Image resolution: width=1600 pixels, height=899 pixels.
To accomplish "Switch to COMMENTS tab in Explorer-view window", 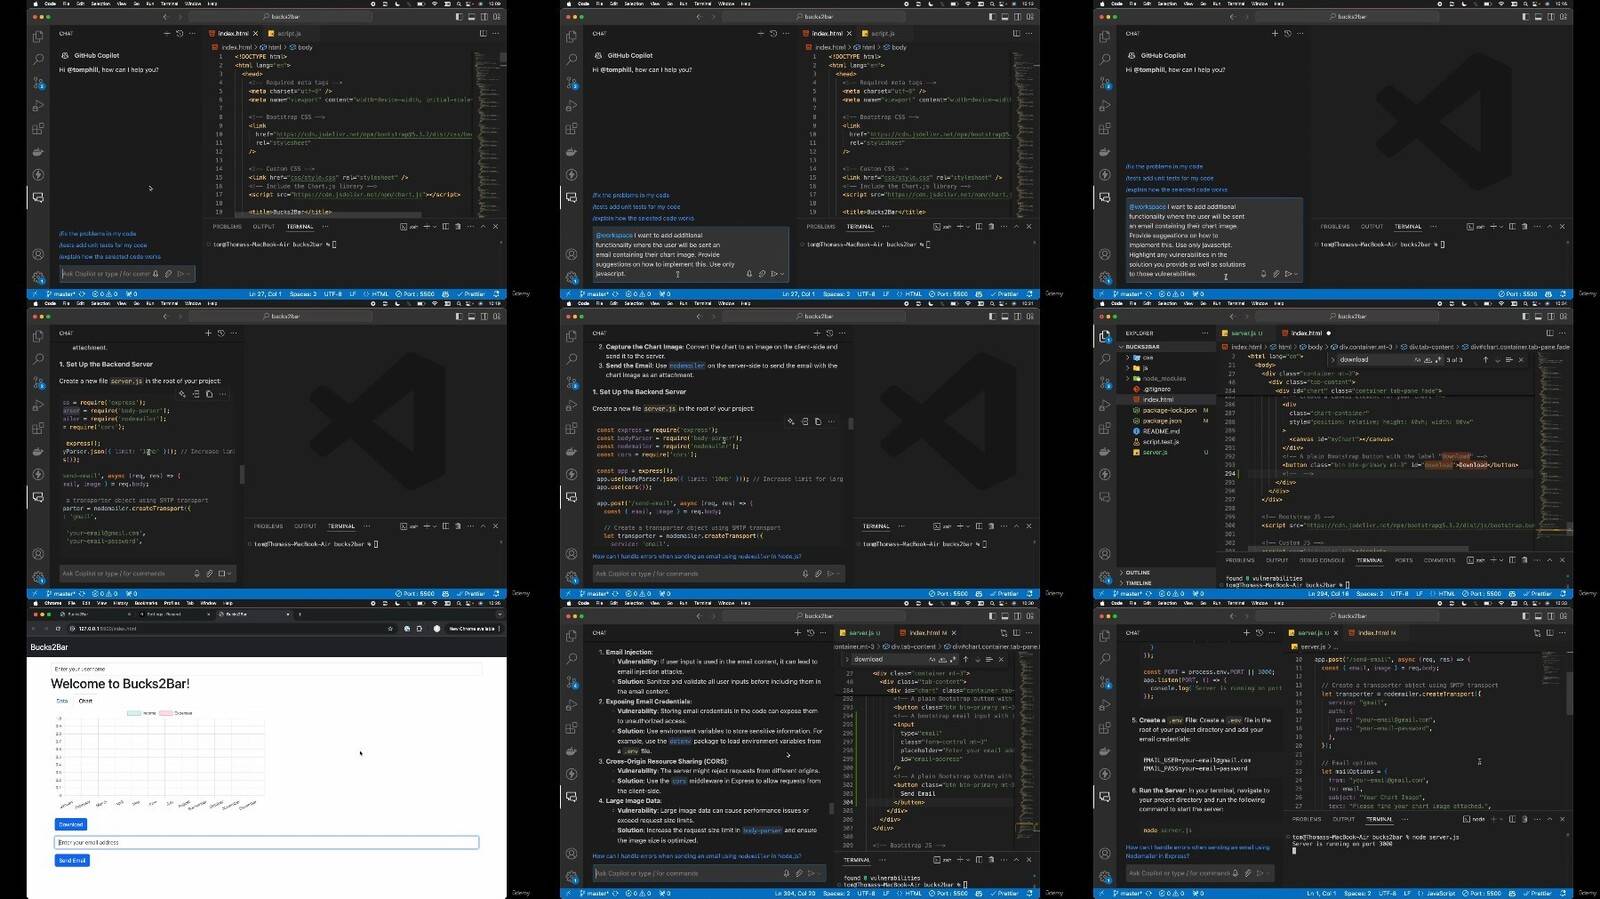I will tap(1439, 560).
